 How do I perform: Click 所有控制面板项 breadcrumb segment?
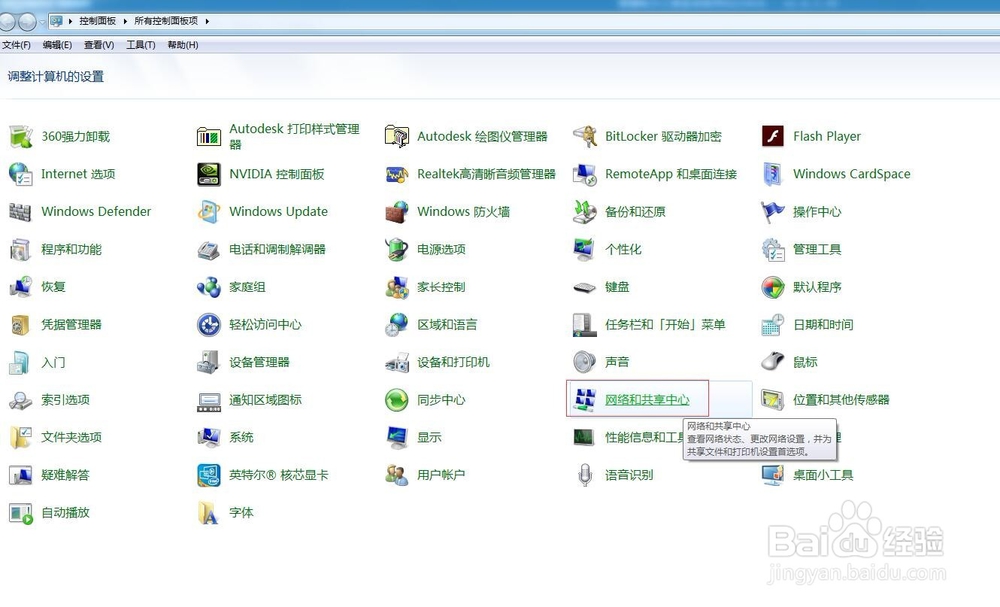click(166, 21)
